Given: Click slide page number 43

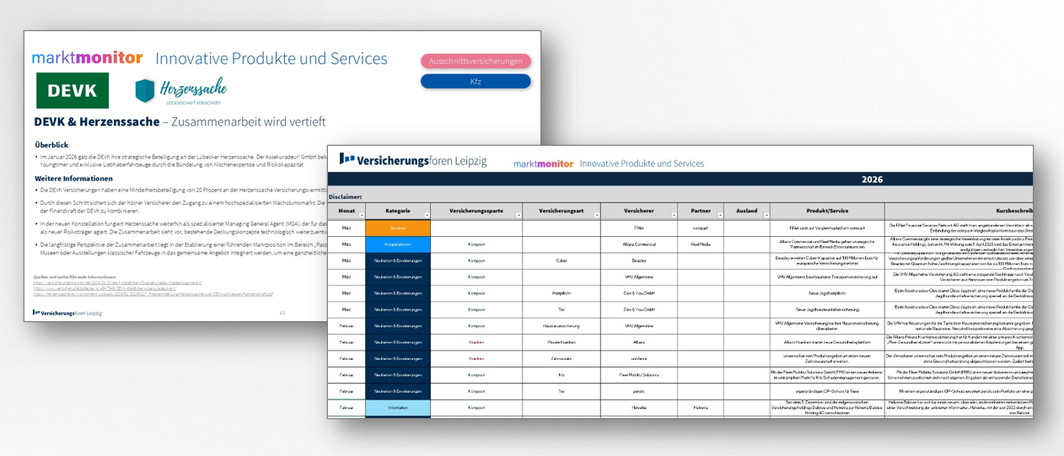Looking at the screenshot, I should (282, 313).
